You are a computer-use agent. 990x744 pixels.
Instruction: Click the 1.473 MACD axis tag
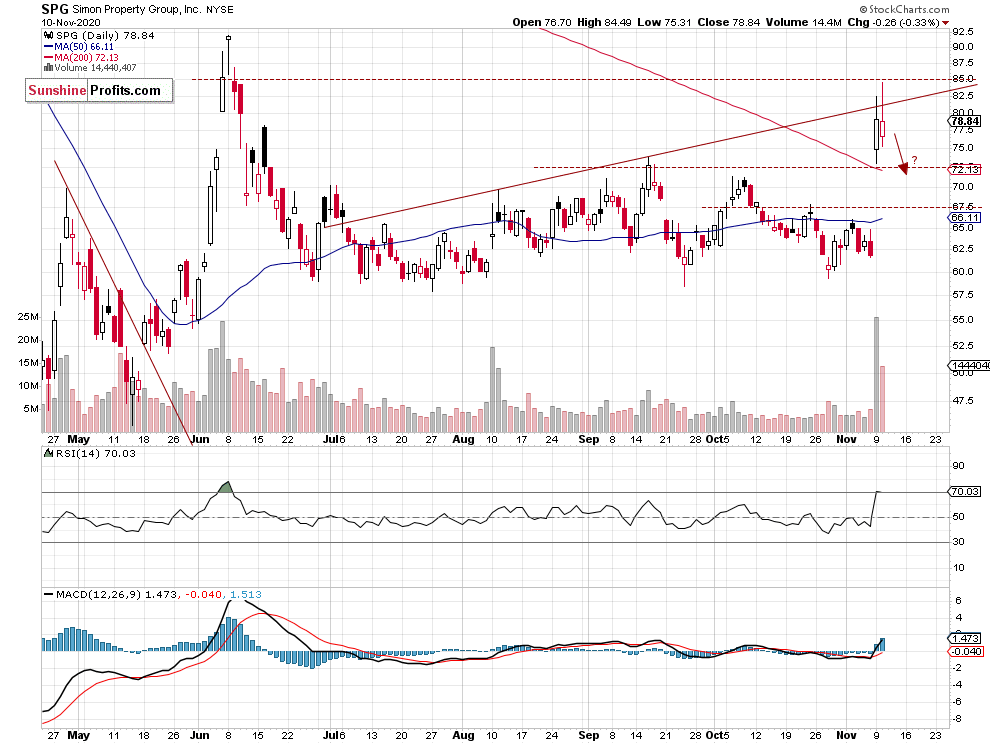(965, 639)
